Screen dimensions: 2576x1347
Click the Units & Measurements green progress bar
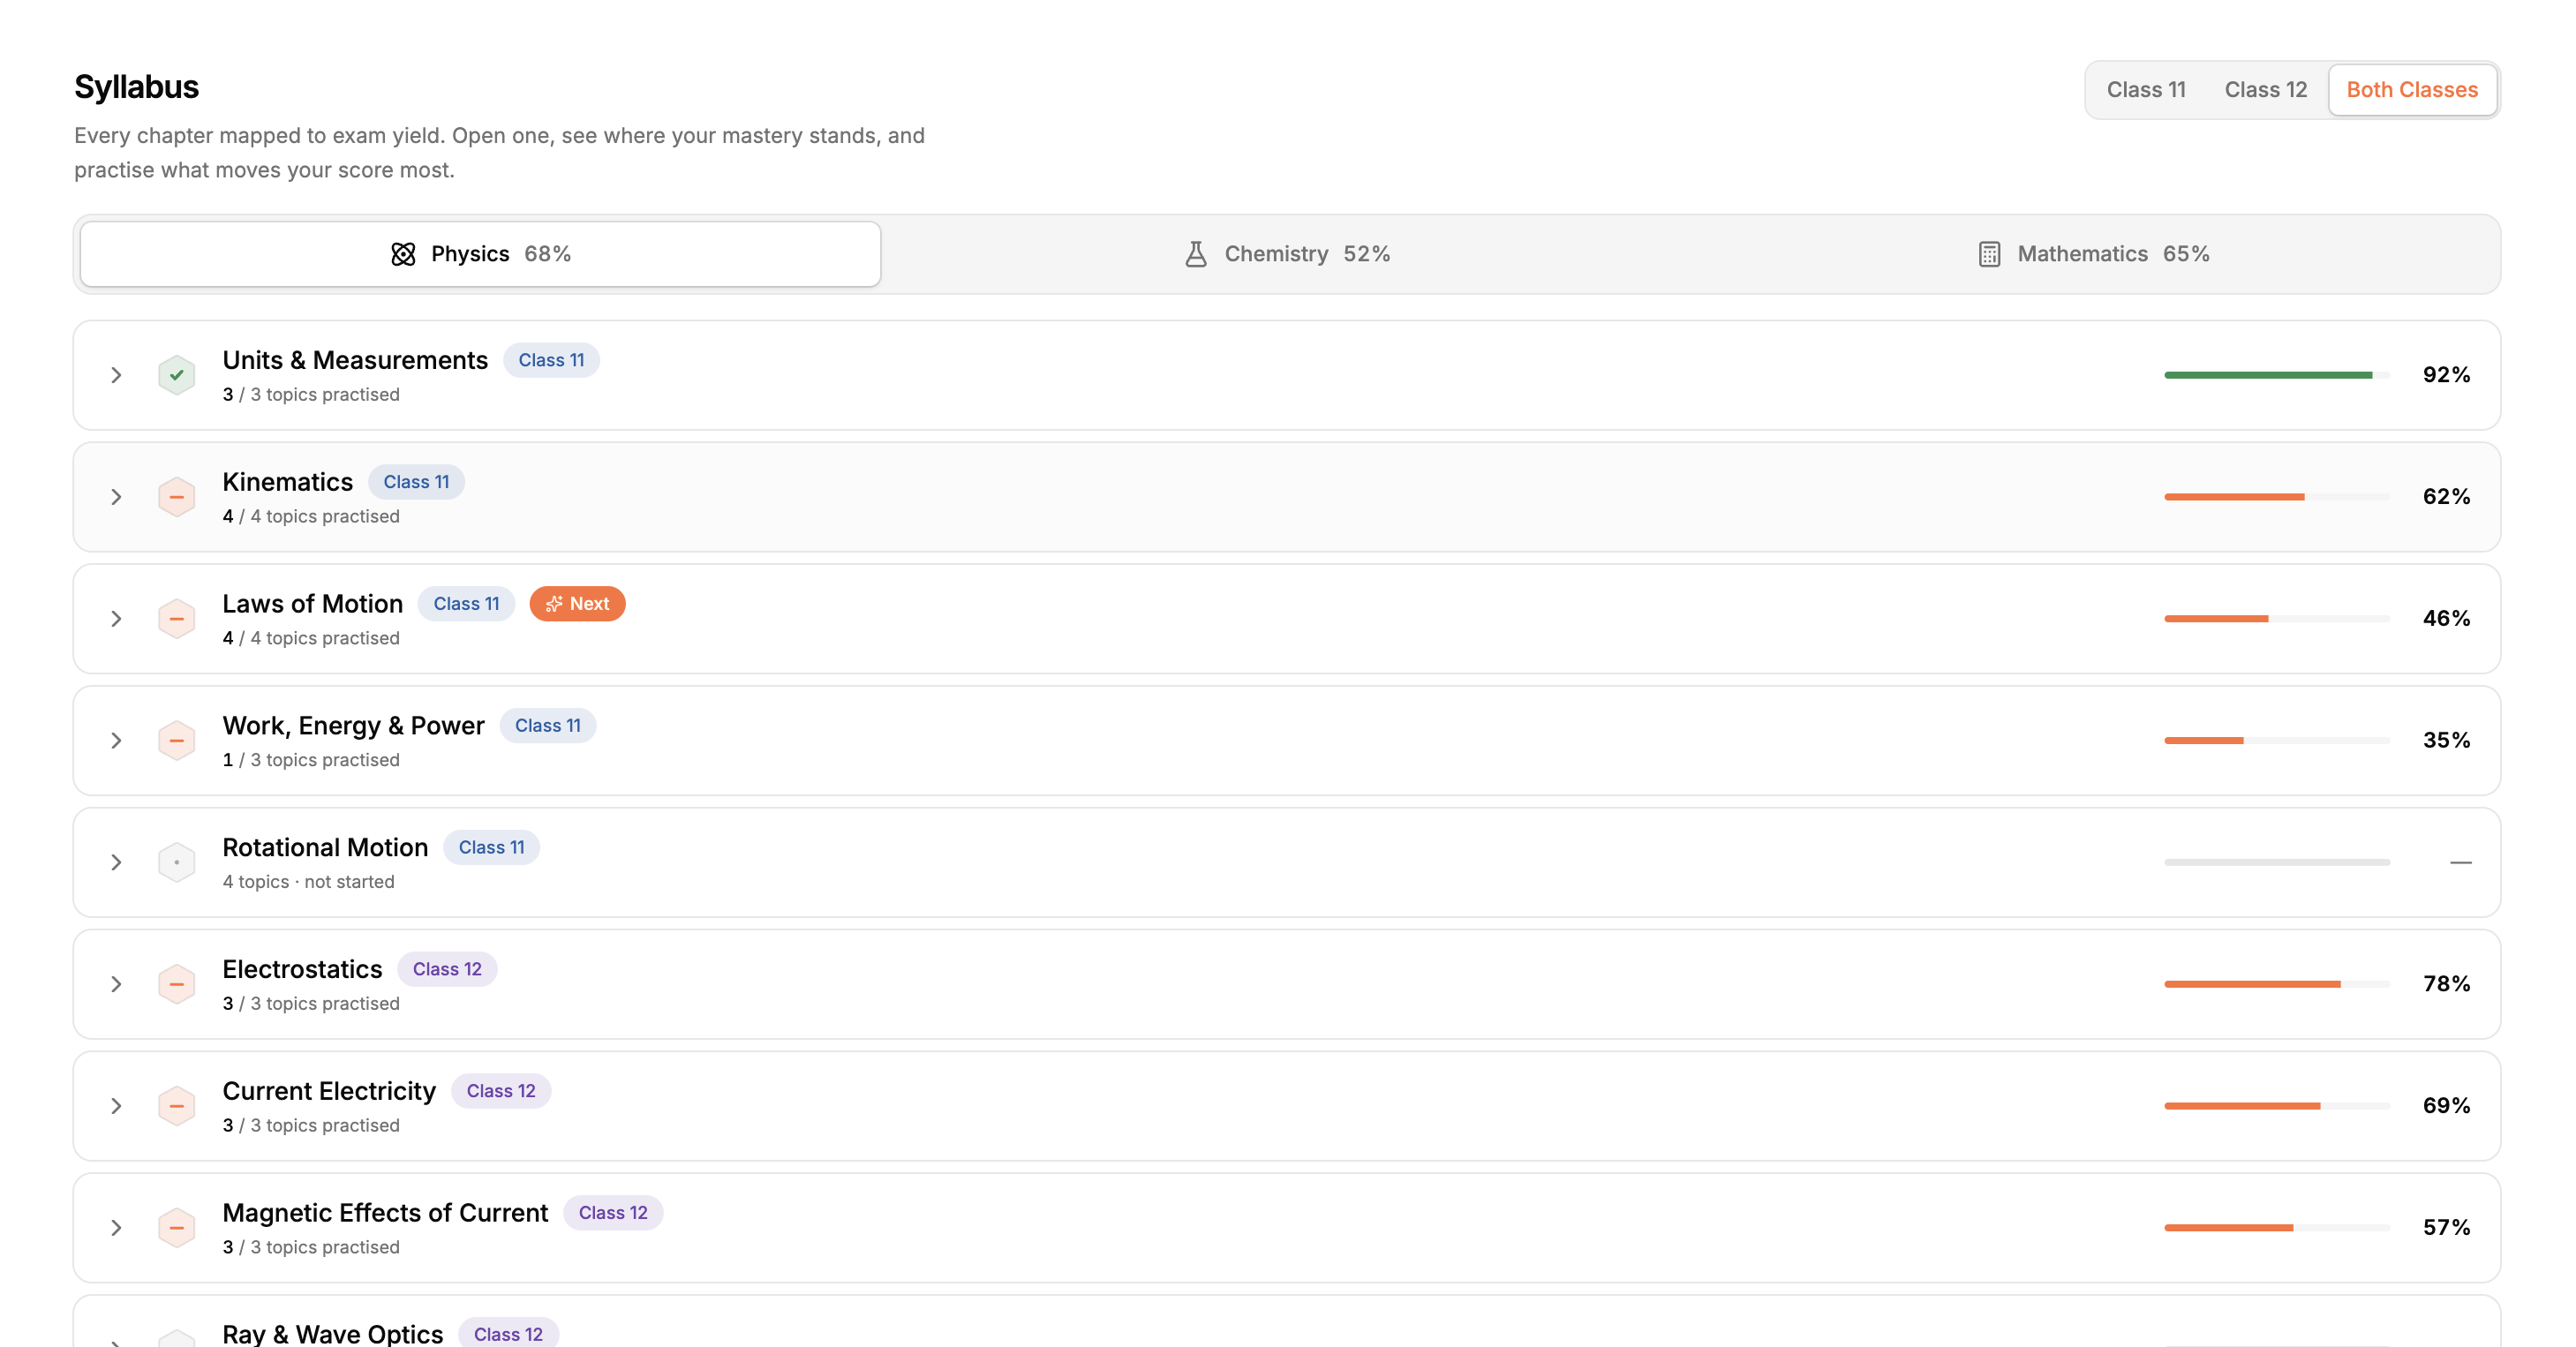click(x=2277, y=375)
